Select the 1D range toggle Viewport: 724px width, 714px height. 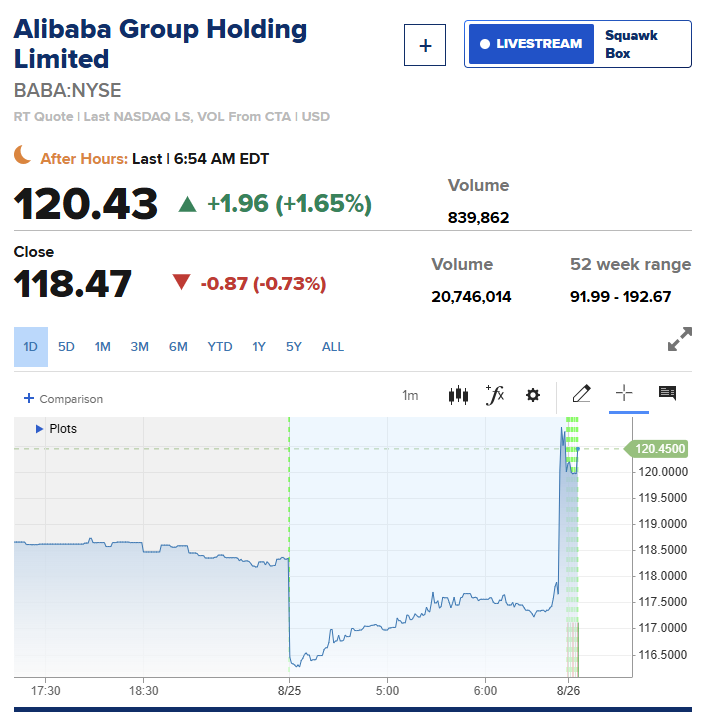31,347
